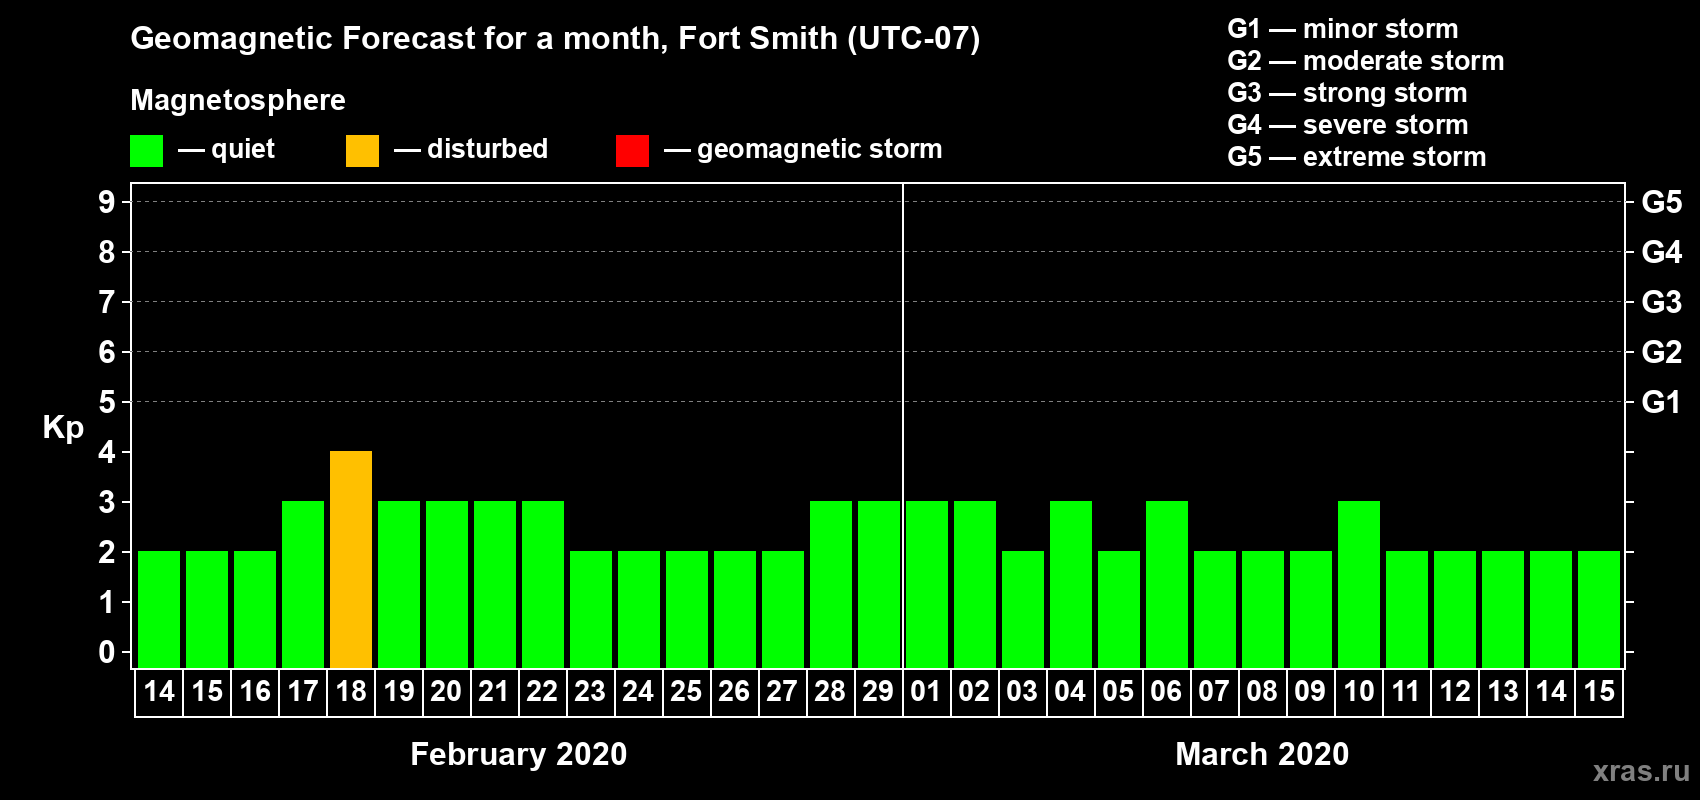Click the 'disturbed' legend label

(487, 149)
